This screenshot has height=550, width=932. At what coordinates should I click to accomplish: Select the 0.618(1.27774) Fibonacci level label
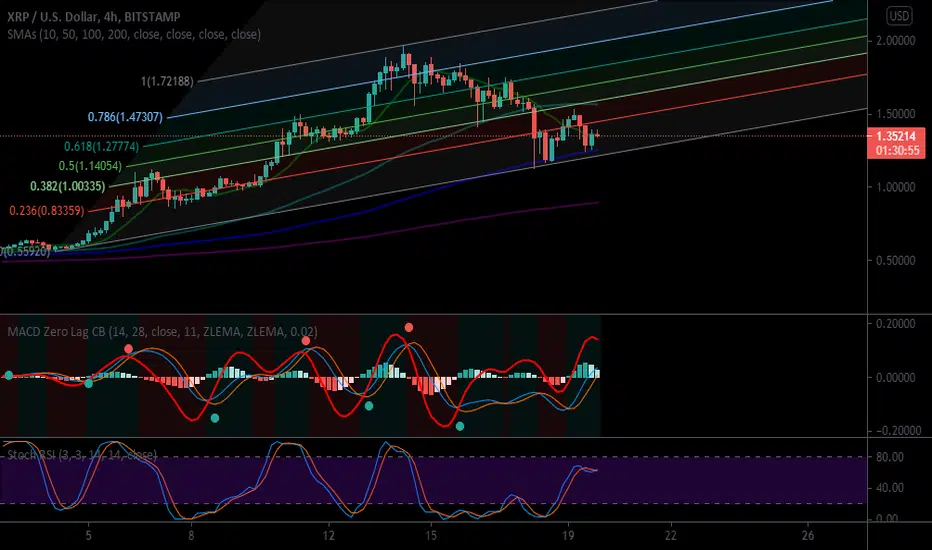(102, 146)
